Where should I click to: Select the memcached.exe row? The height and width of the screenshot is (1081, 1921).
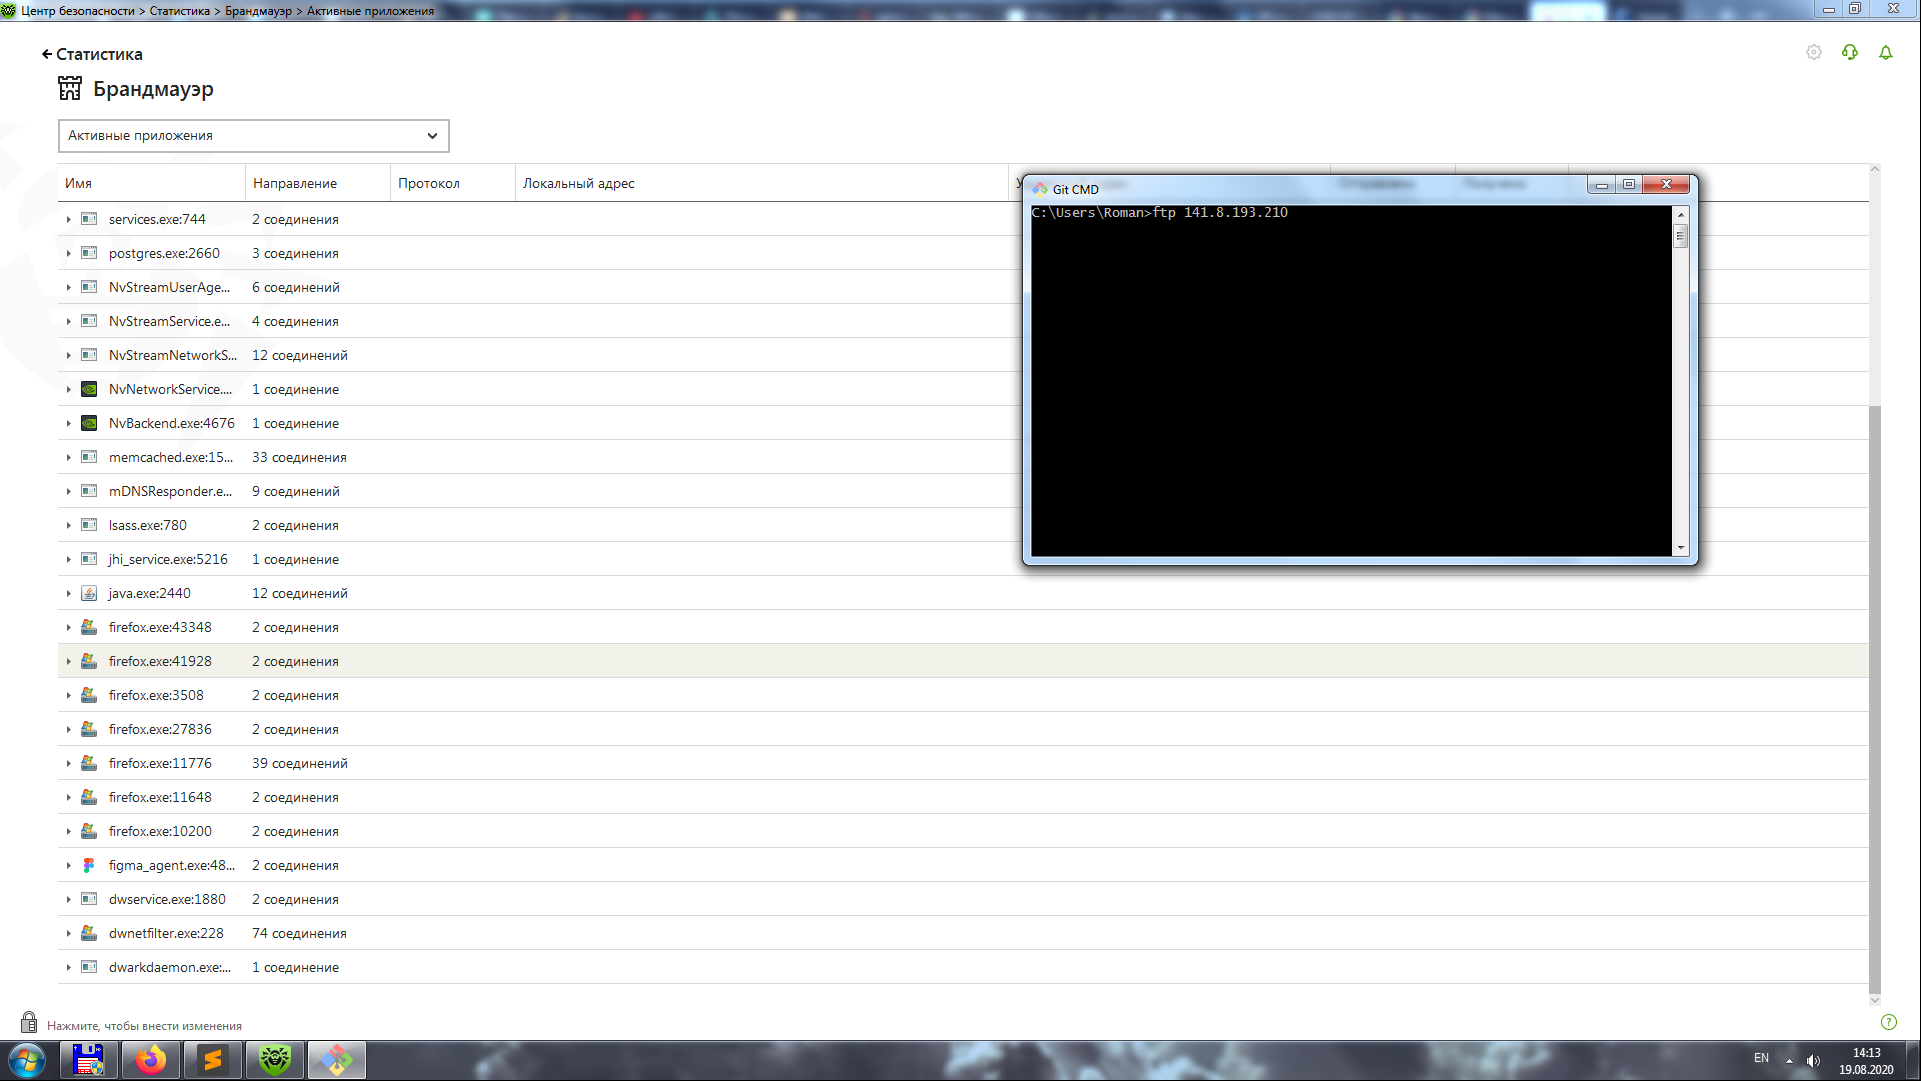171,458
